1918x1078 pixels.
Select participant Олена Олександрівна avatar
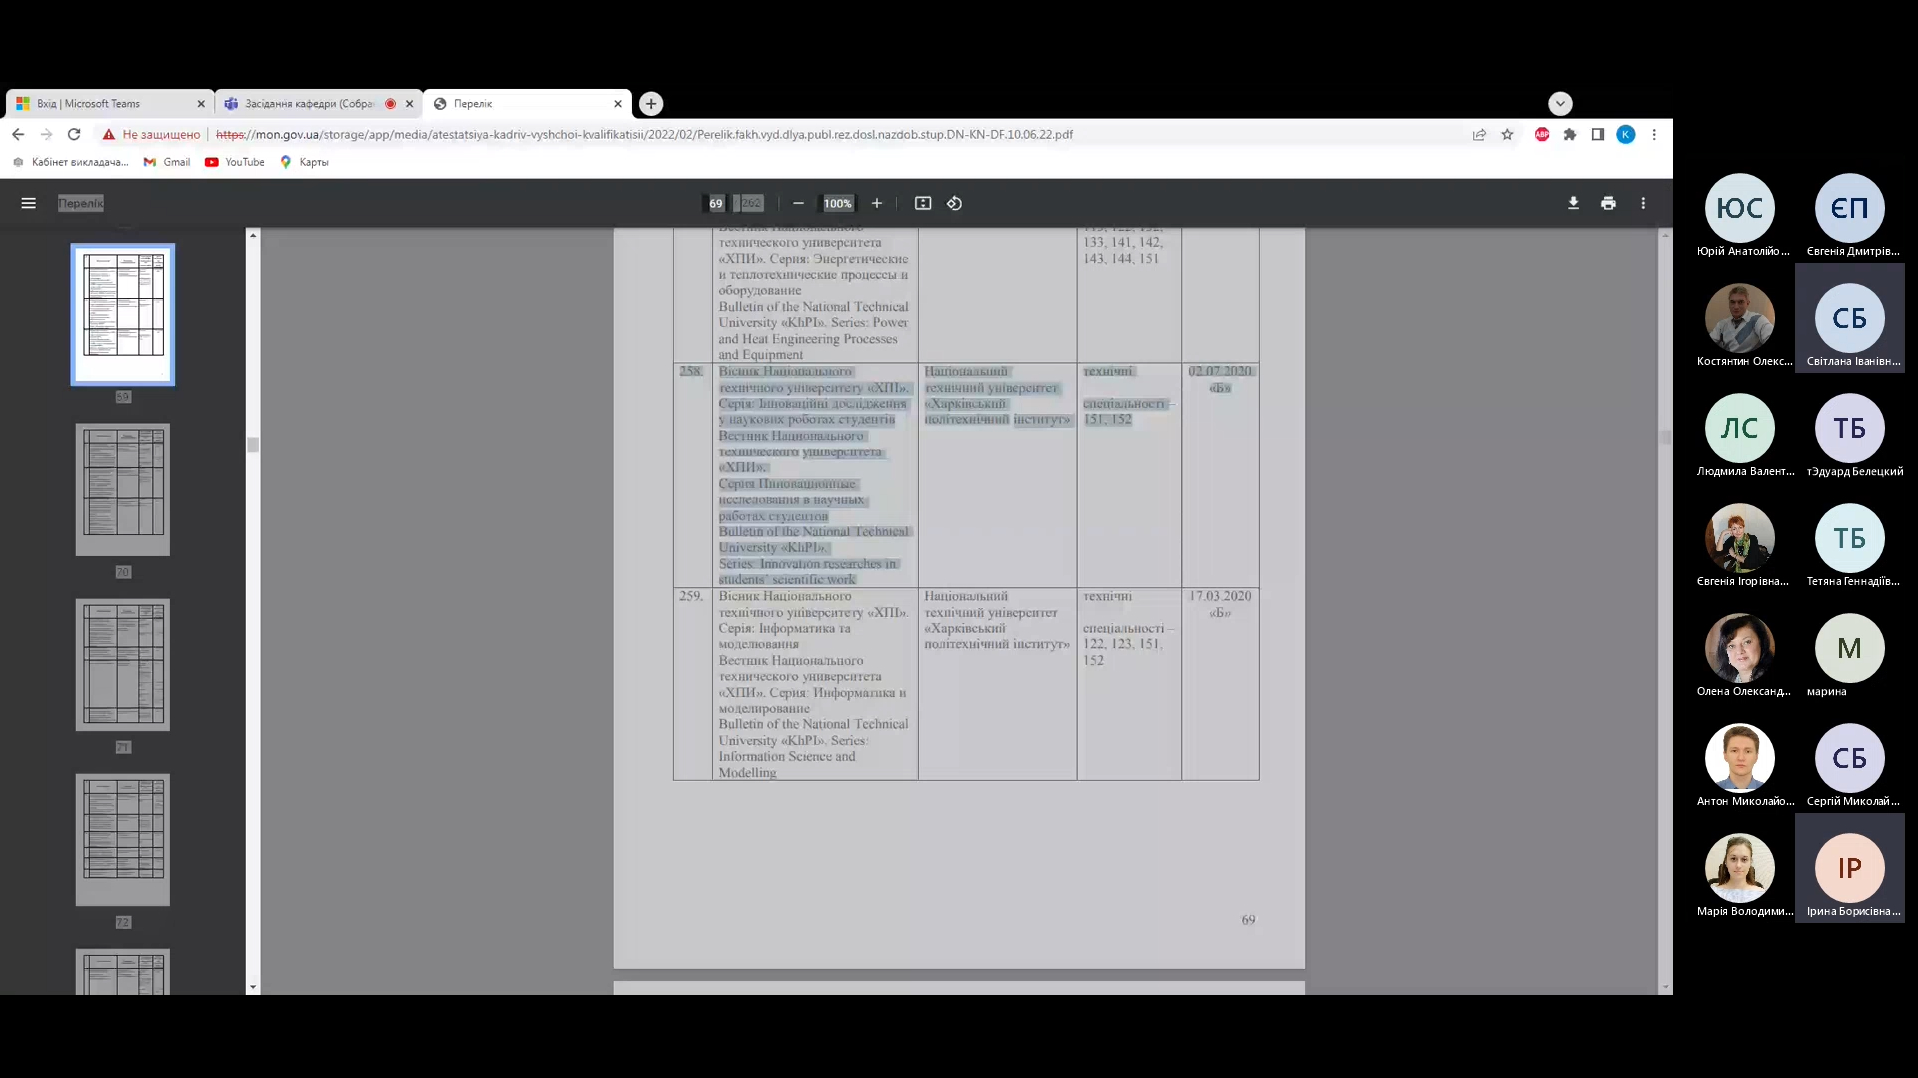(1740, 648)
